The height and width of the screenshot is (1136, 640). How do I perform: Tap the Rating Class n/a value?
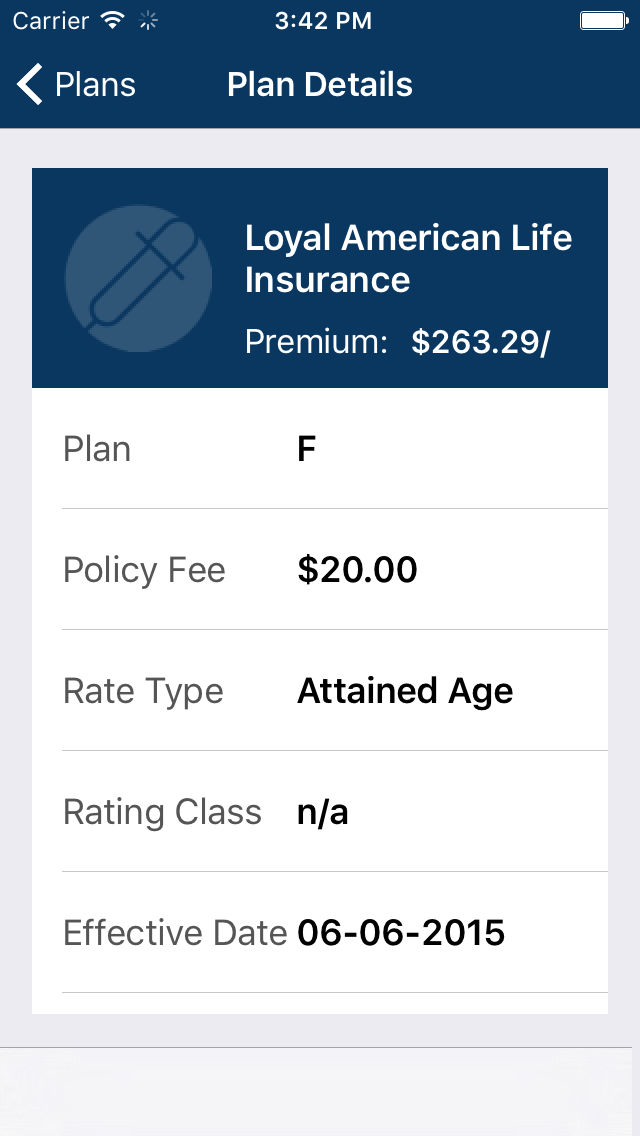point(322,812)
